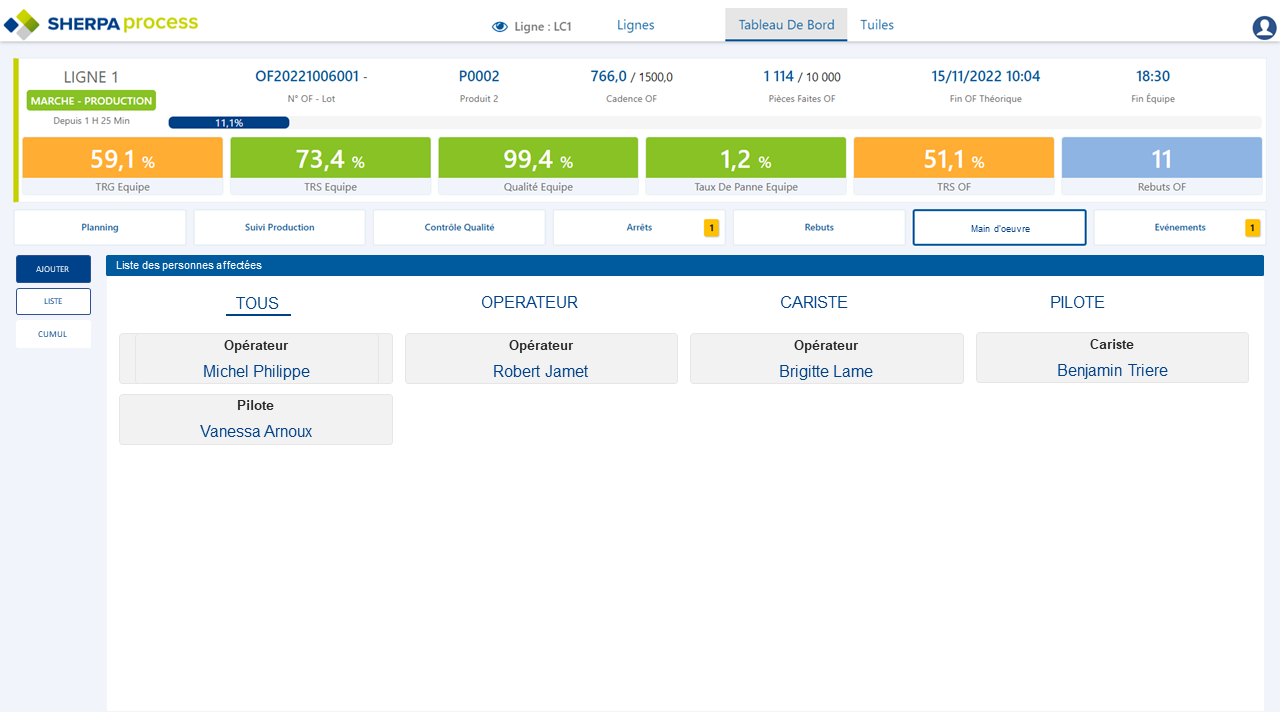Click the SHERPA process logo
Viewport: 1280px width, 720px height.
101,23
